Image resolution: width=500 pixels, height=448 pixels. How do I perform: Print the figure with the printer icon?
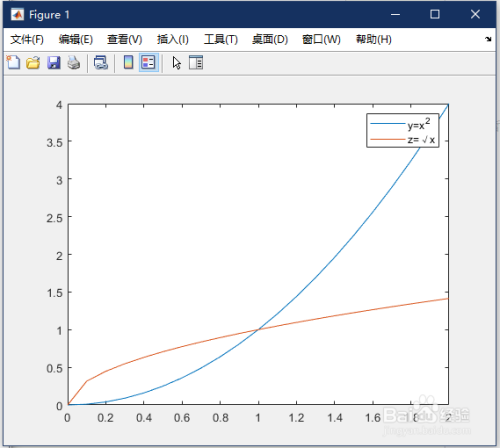(74, 62)
